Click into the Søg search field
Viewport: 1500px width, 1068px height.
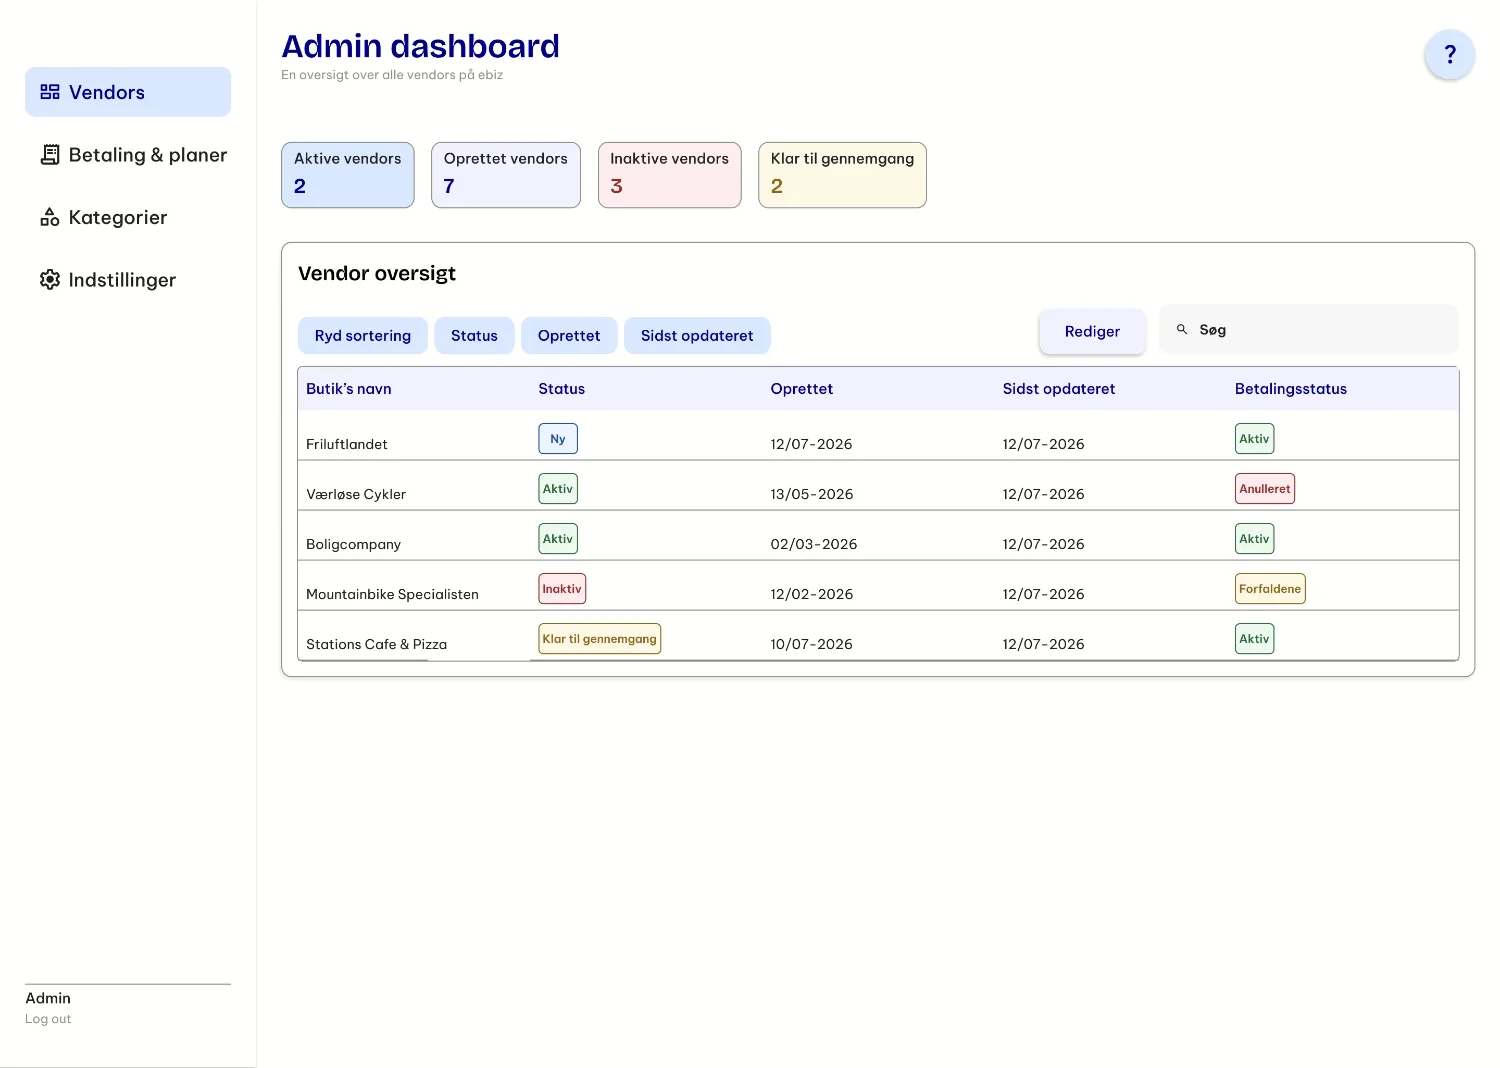pyautogui.click(x=1309, y=329)
